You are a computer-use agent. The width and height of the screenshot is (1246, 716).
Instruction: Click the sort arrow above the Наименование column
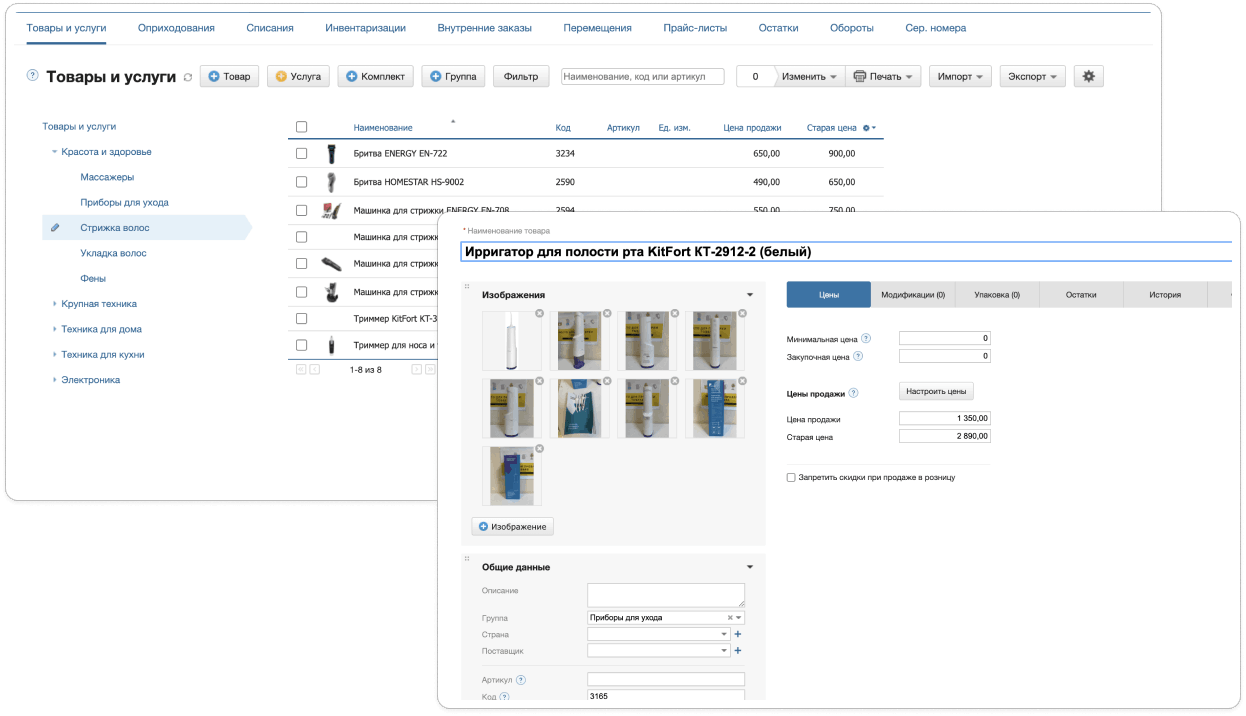453,121
